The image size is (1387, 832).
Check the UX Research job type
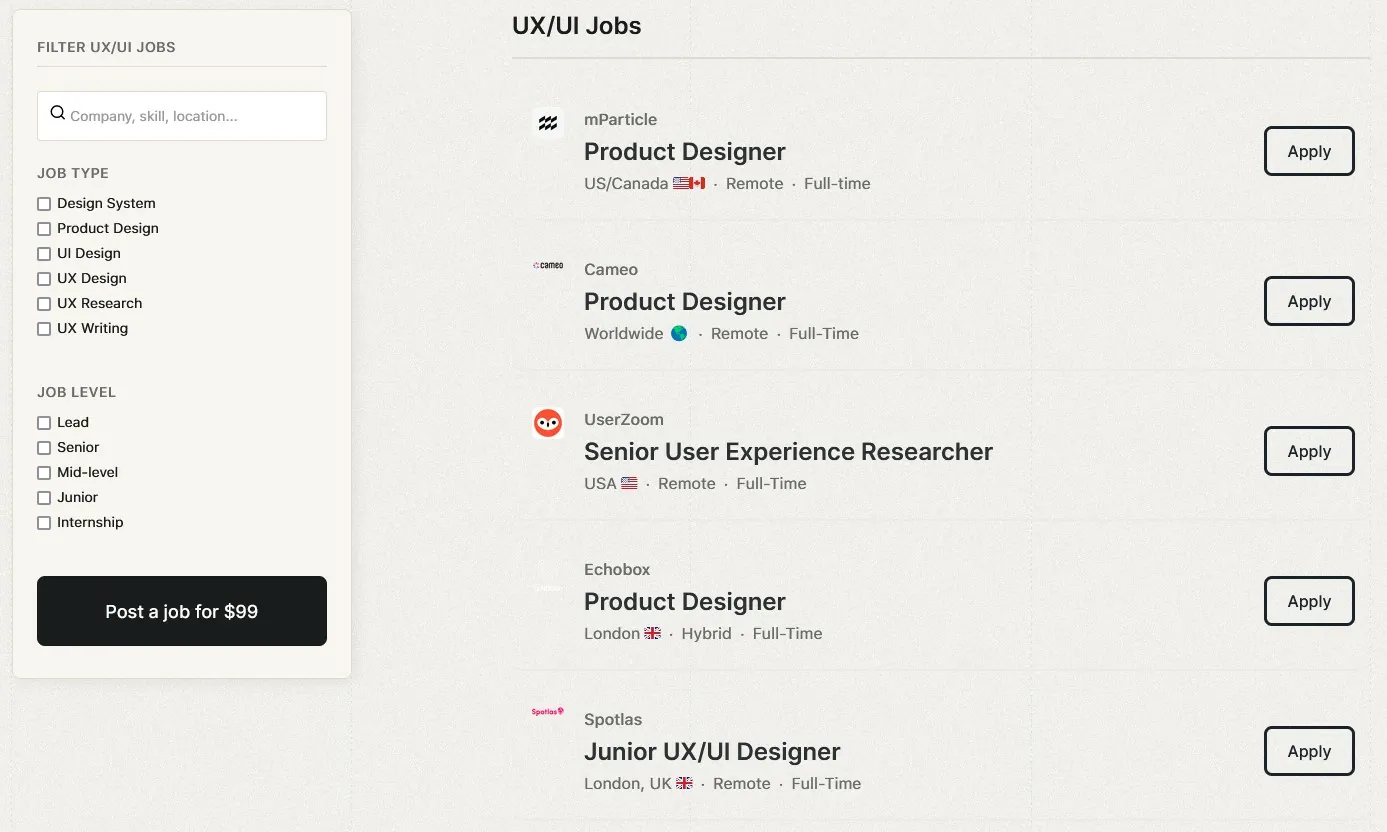click(x=44, y=304)
